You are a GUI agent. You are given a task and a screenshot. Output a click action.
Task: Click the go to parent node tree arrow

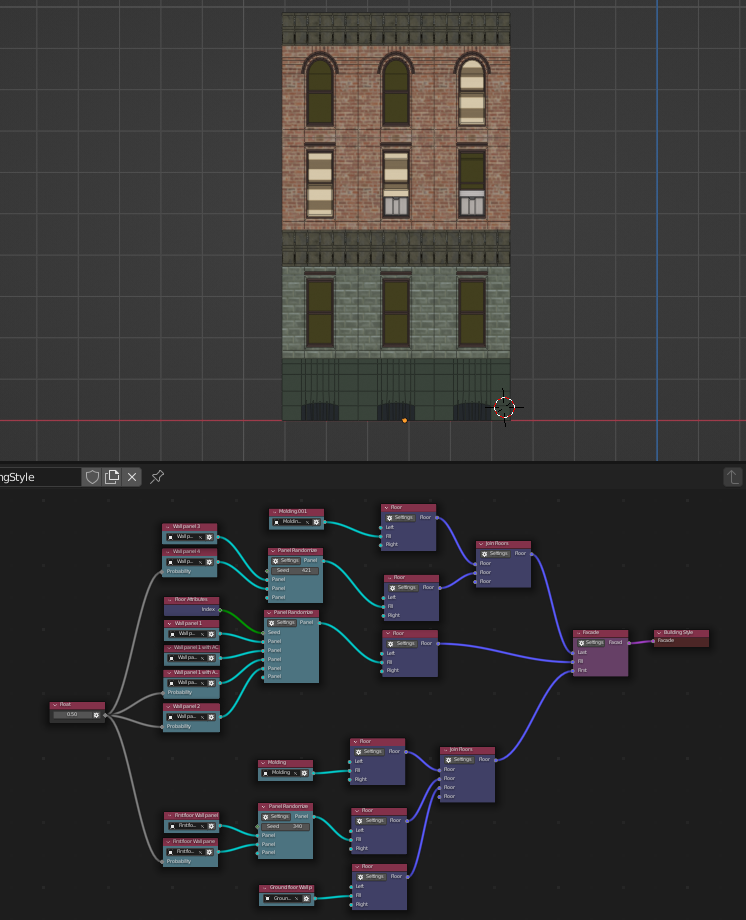pyautogui.click(x=733, y=477)
